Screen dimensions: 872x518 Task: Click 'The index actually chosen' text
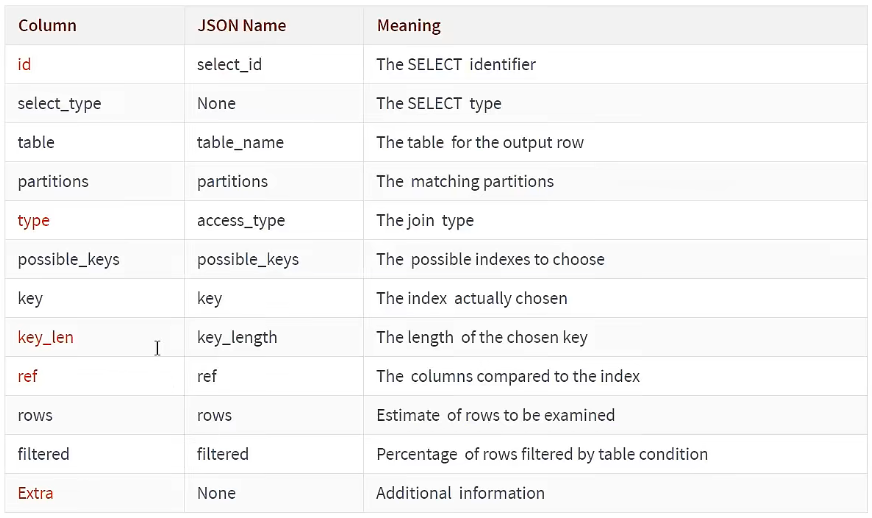pos(471,298)
